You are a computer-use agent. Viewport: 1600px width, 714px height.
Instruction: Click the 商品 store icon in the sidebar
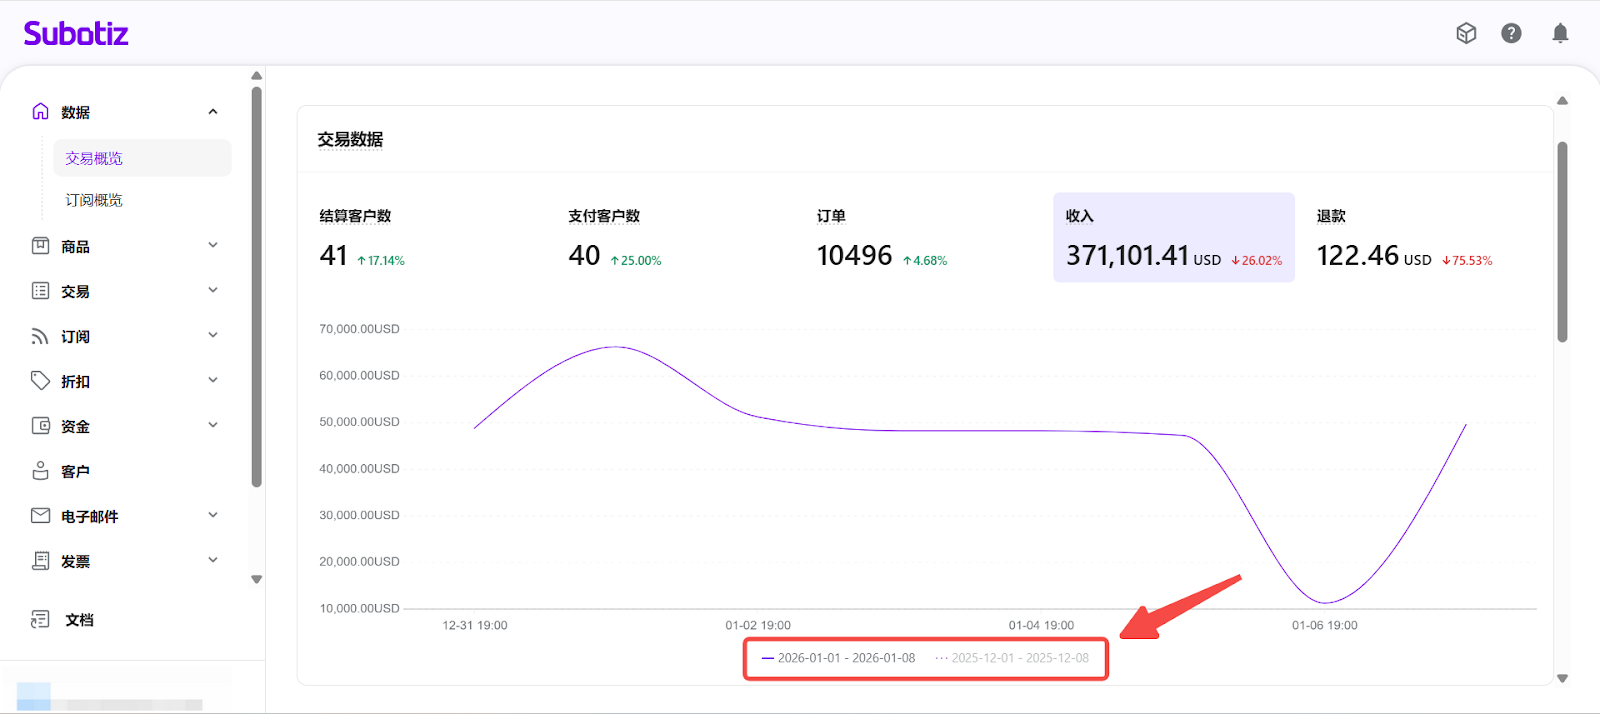click(x=40, y=246)
